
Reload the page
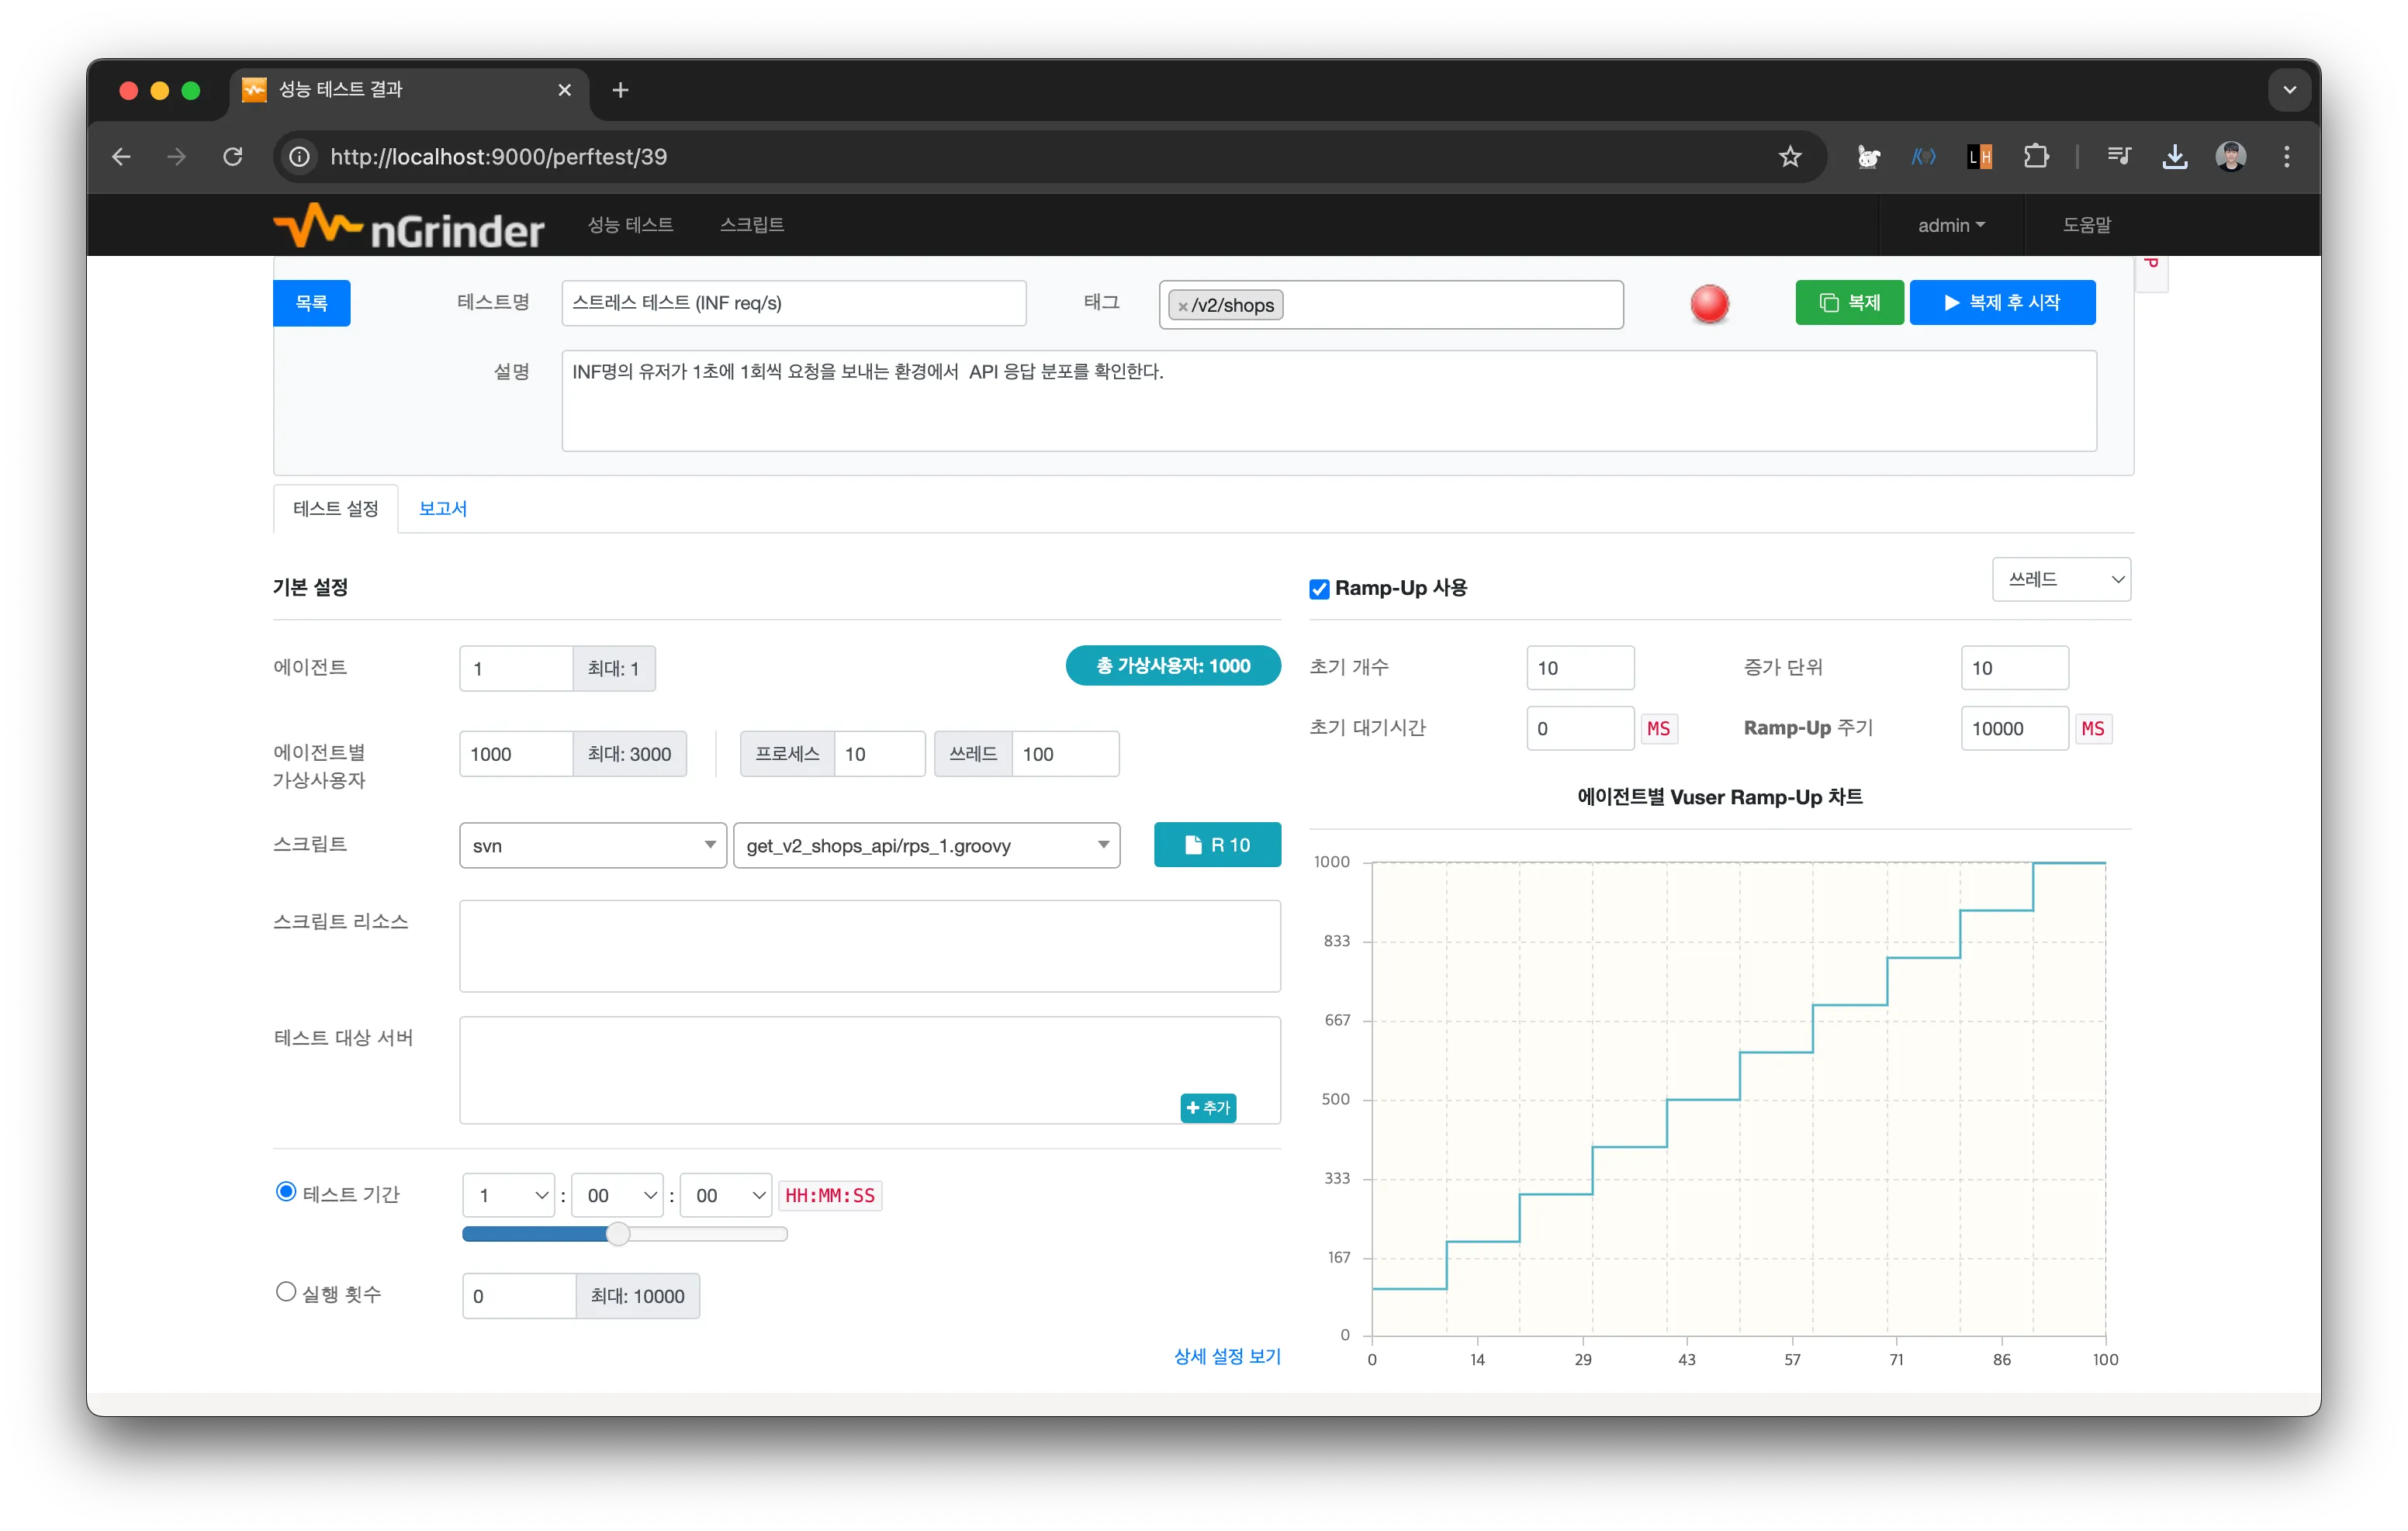coord(233,157)
